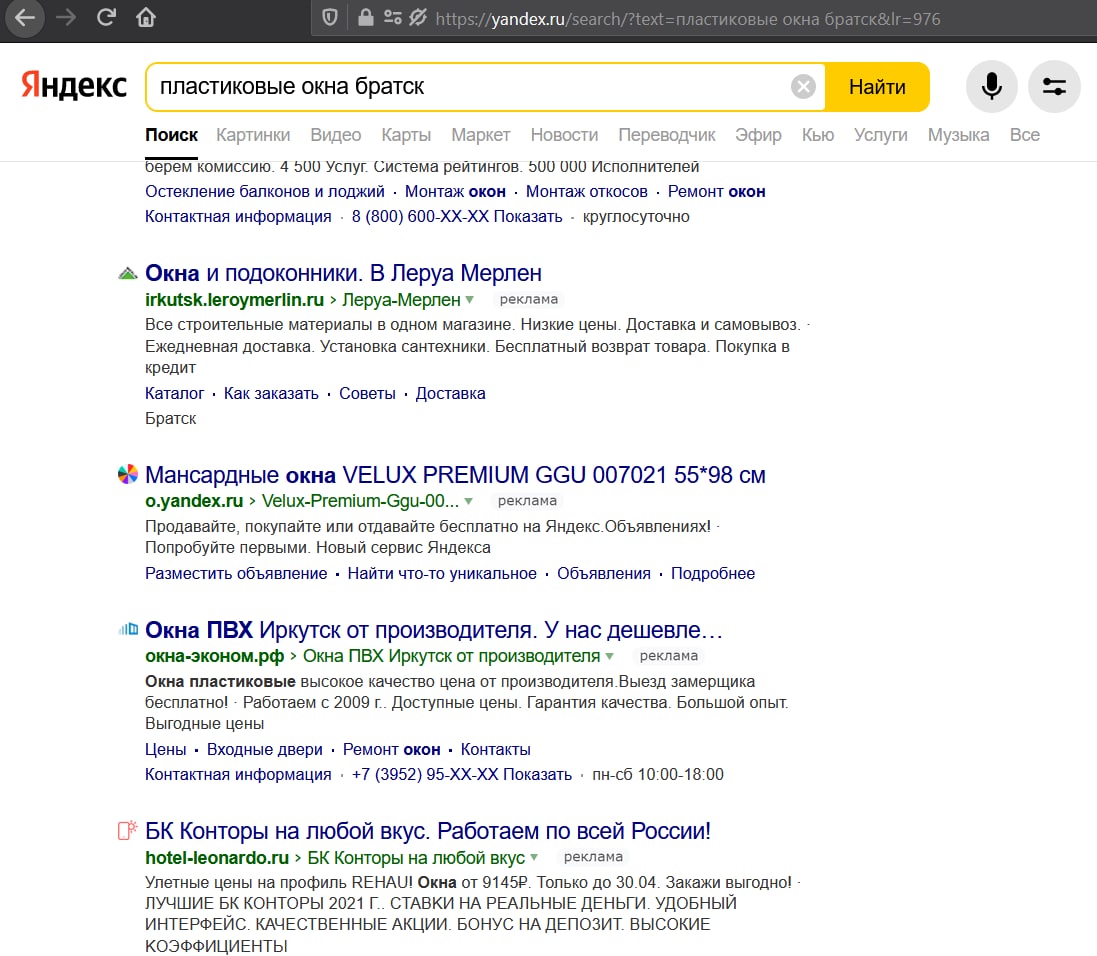Click the crossed-out autoplay permission icon
Screen dimensions: 1097x956
click(x=418, y=18)
